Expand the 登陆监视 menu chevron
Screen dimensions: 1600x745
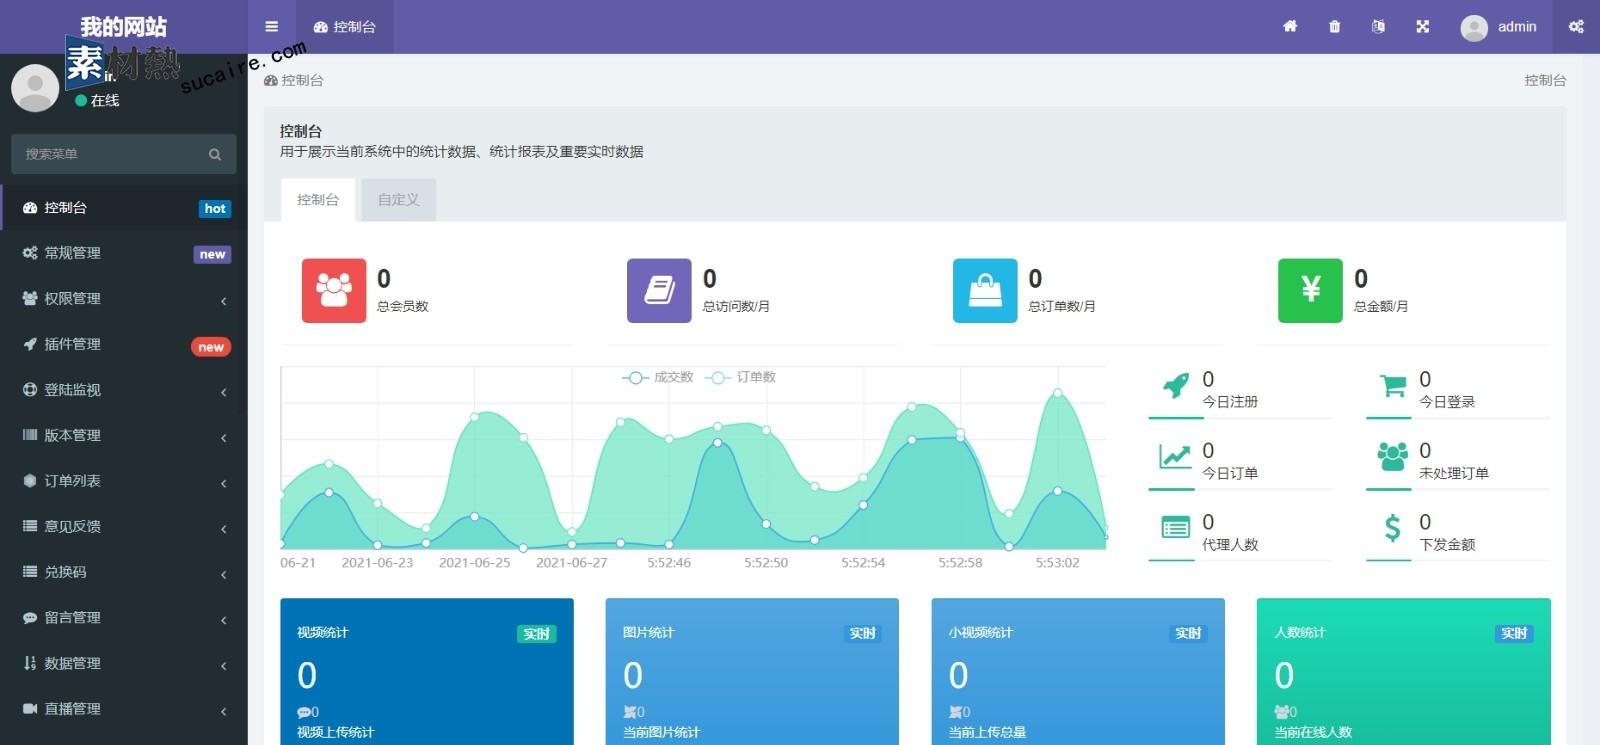(x=224, y=392)
